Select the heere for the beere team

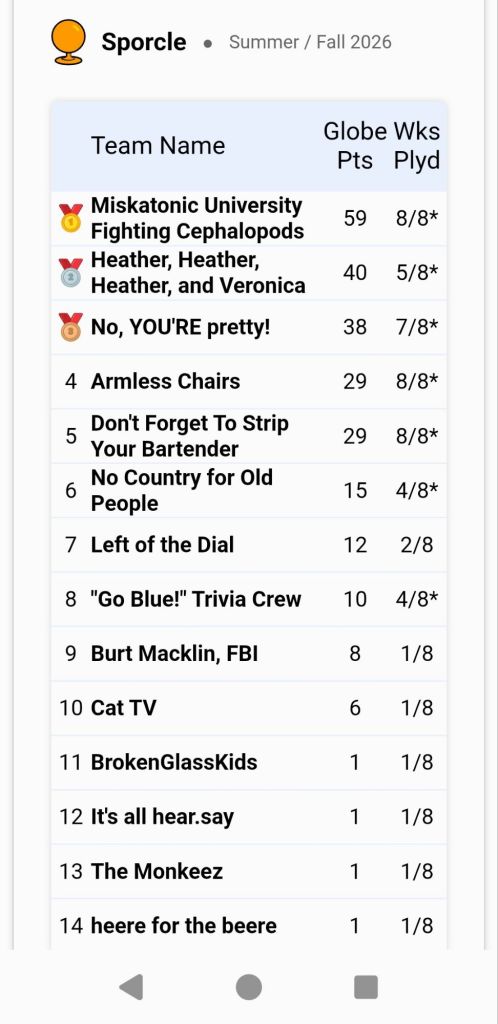183,925
